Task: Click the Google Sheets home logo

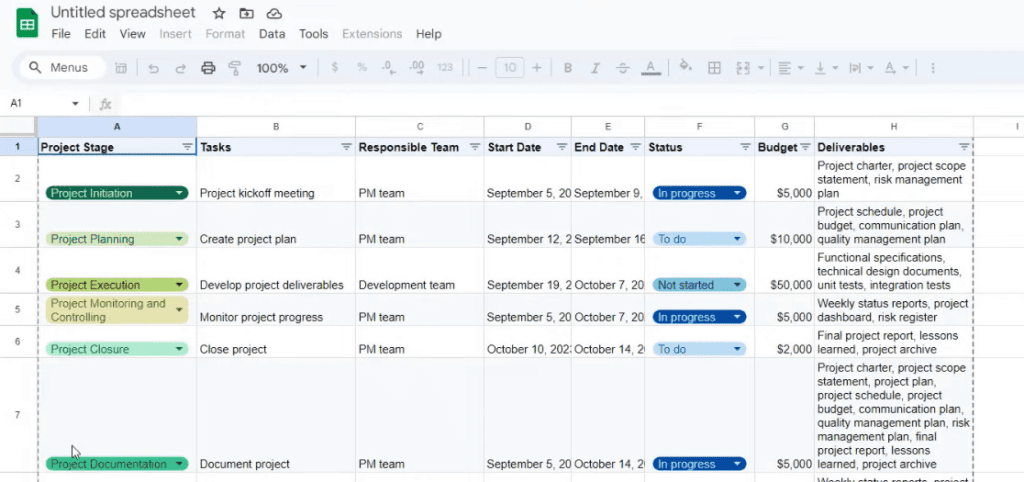Action: coord(27,24)
